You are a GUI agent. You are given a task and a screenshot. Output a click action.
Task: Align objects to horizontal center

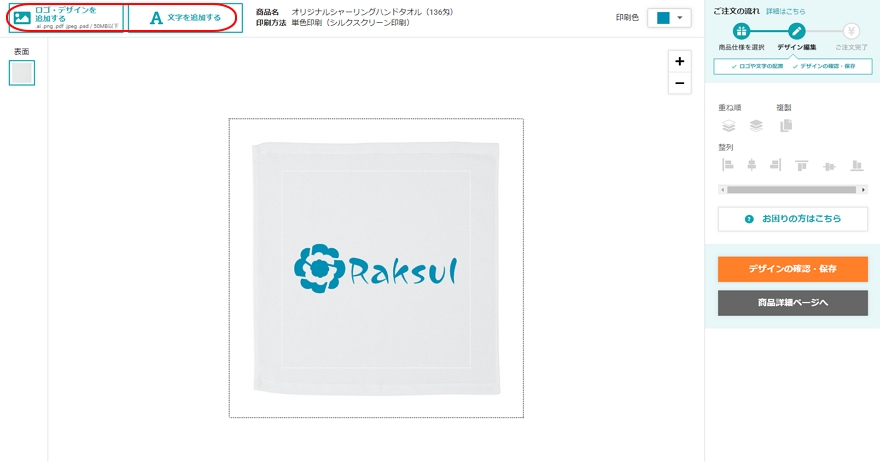[751, 165]
